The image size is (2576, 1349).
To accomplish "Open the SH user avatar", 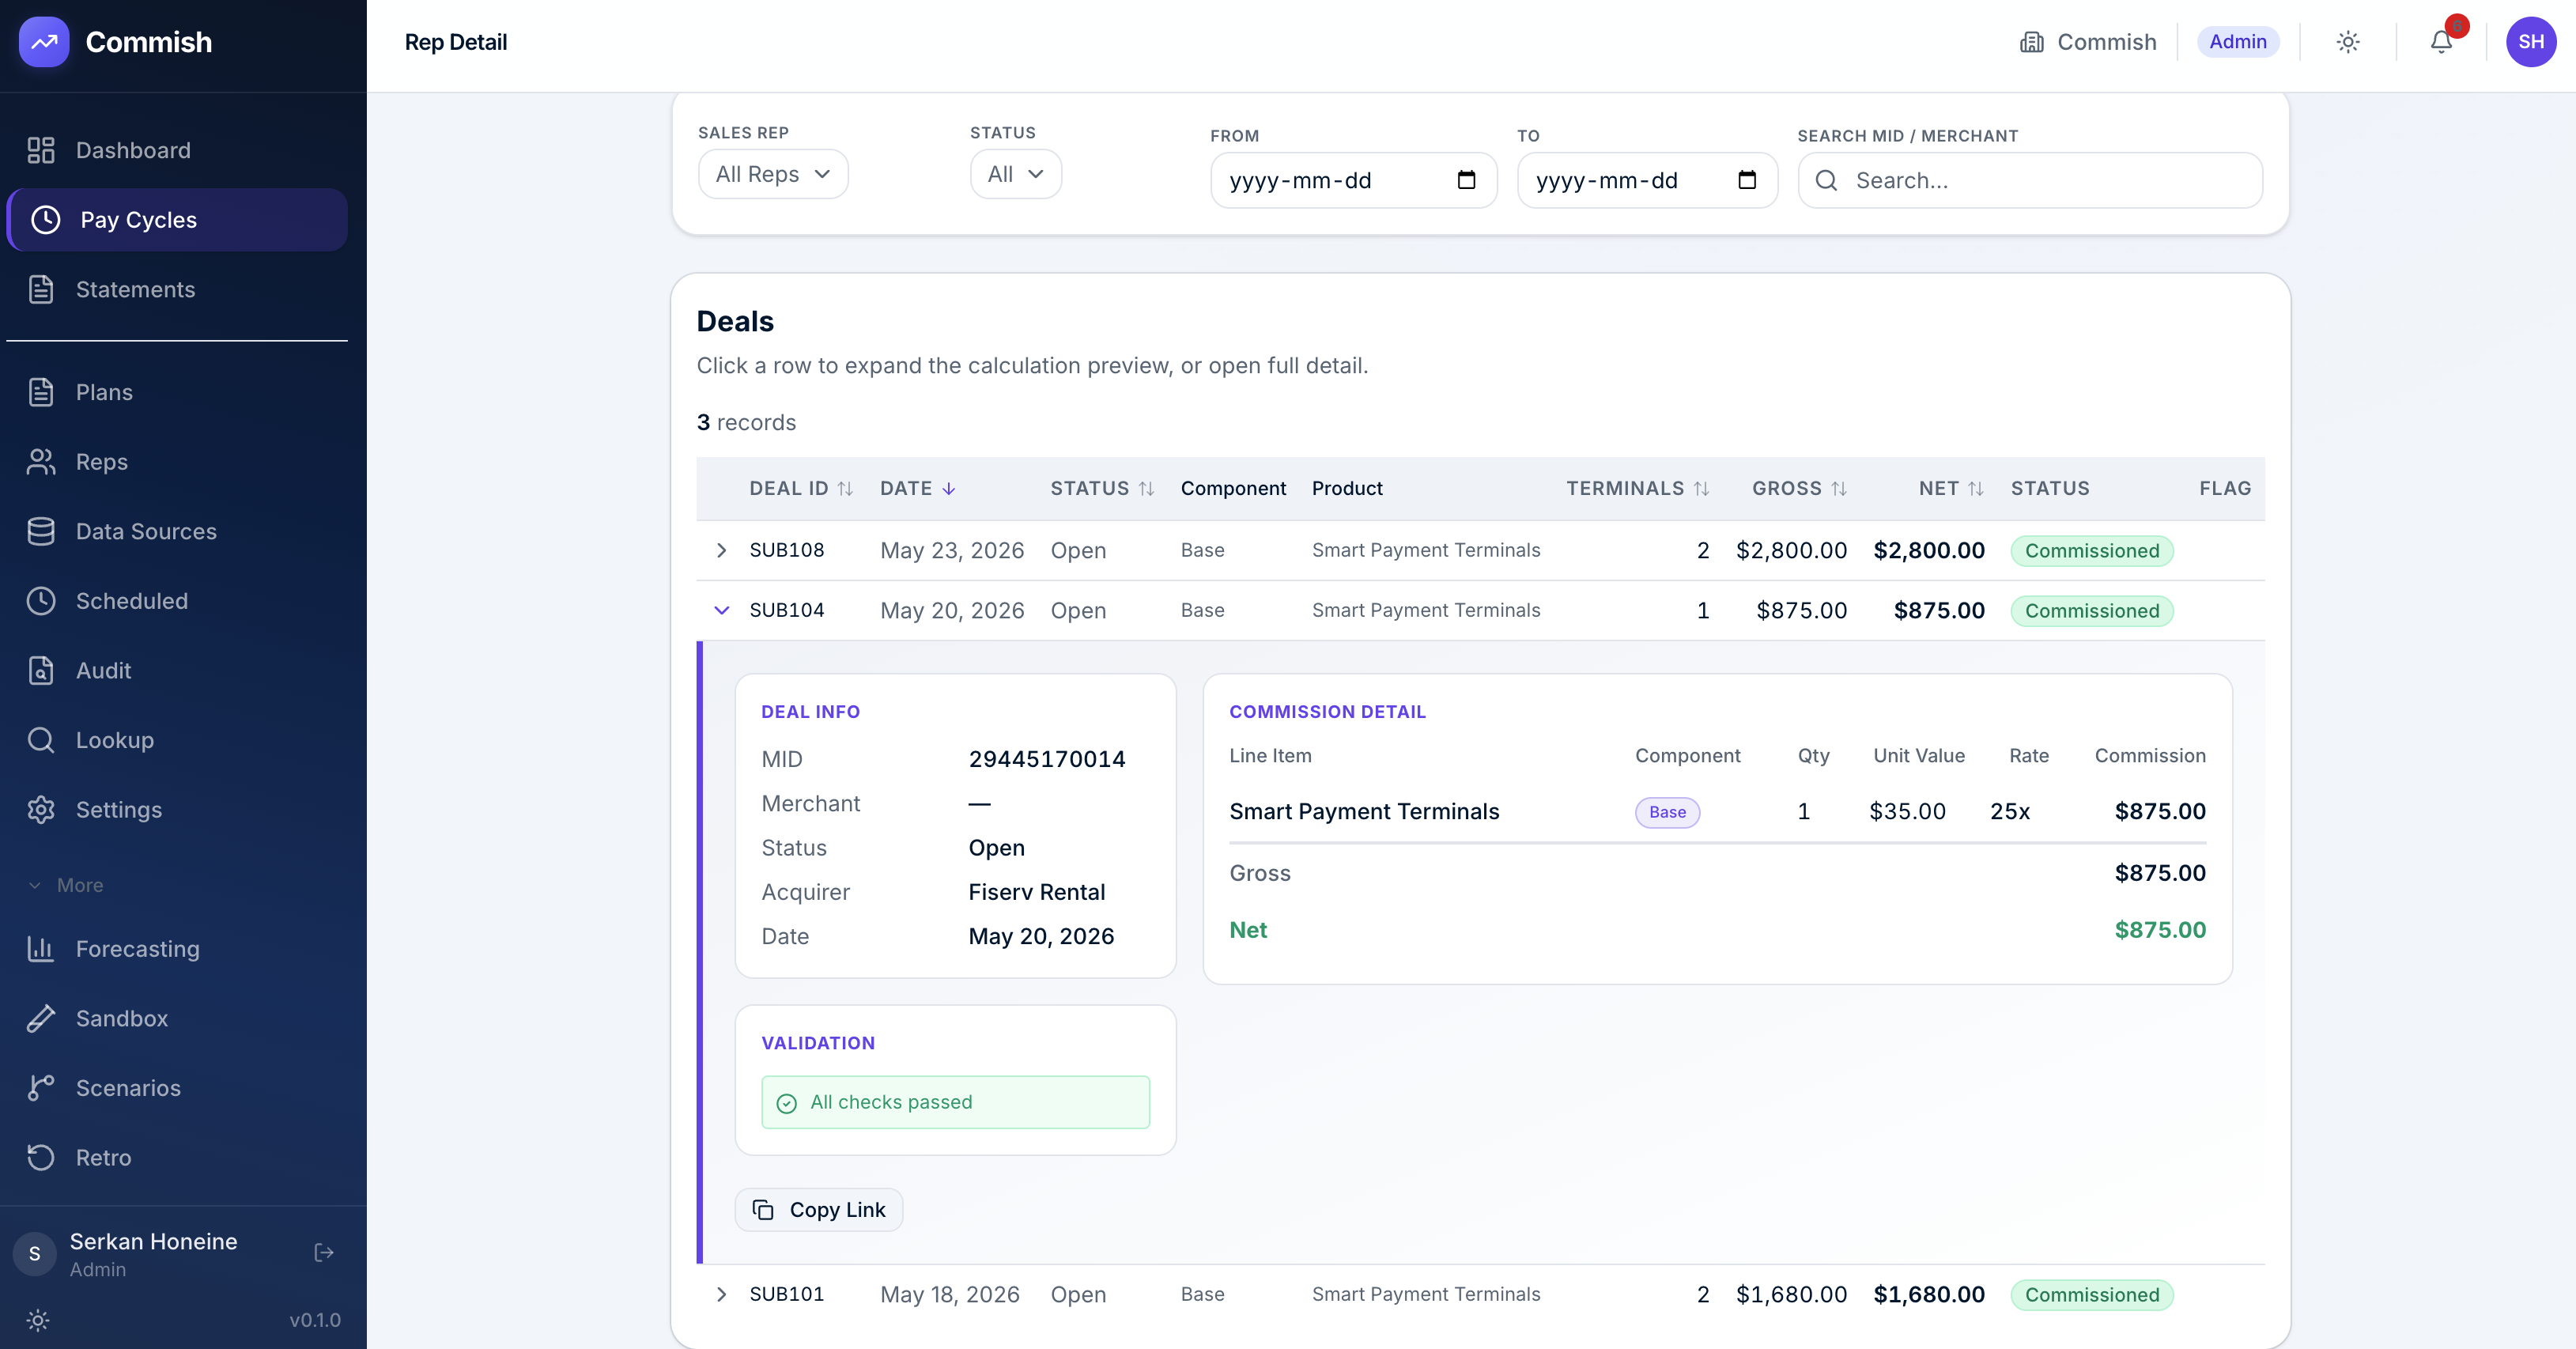I will point(2530,42).
